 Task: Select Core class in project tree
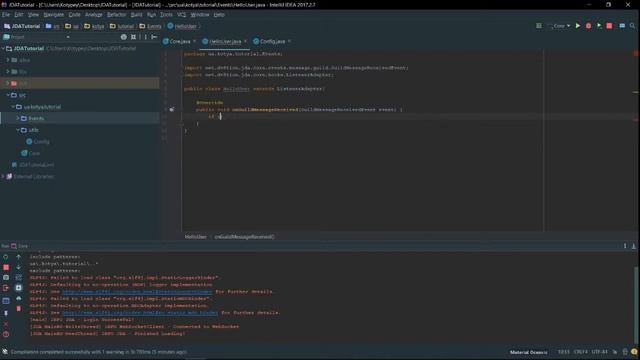click(x=31, y=153)
